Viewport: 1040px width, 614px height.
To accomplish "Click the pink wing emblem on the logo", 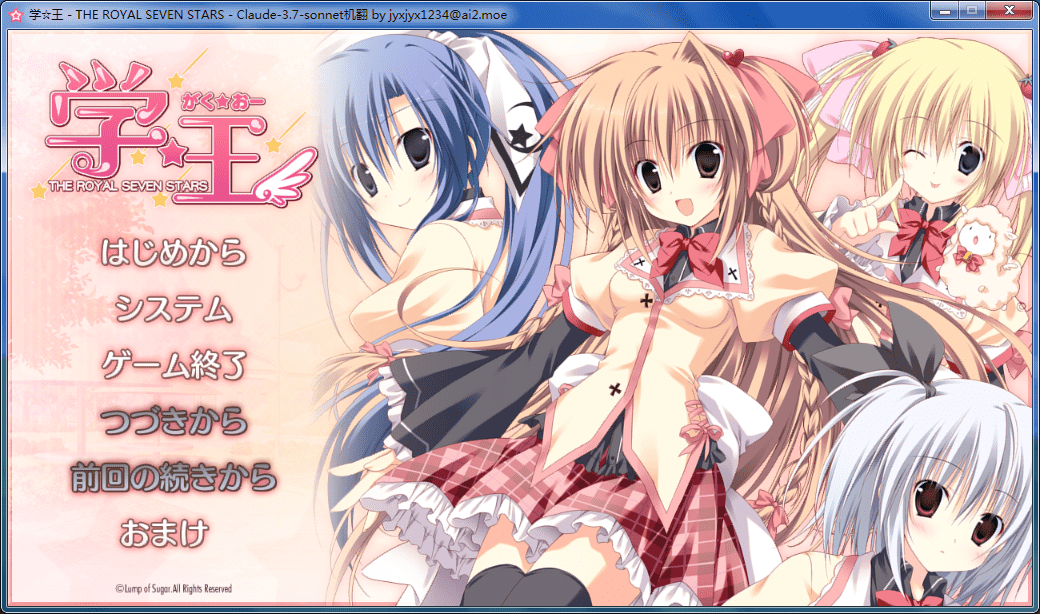I will [x=292, y=170].
